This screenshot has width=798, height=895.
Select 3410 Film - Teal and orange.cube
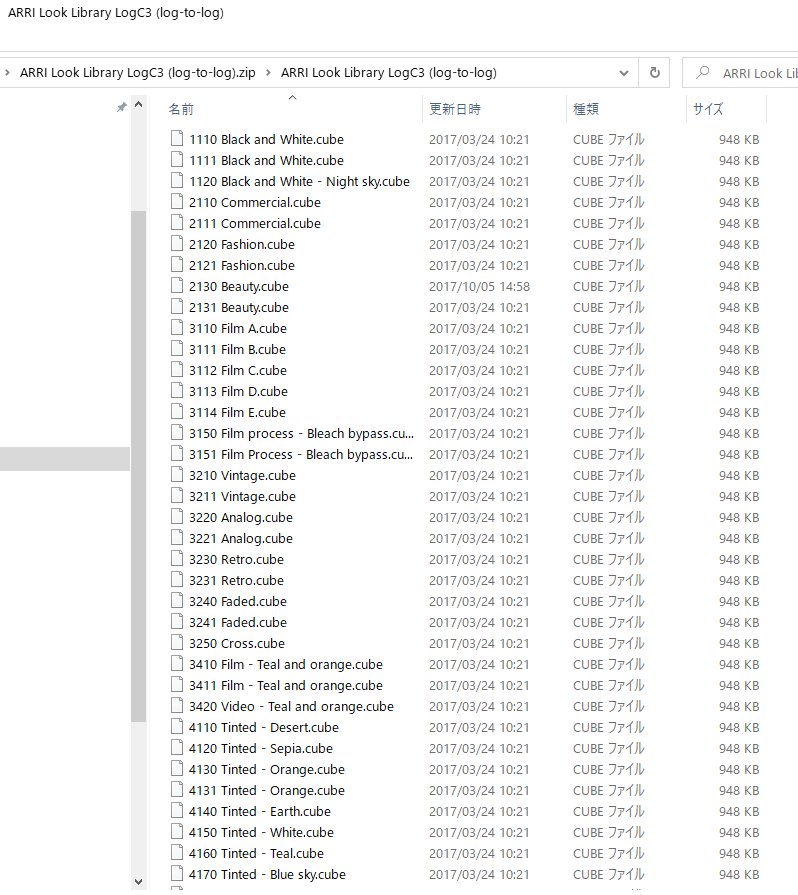point(286,665)
